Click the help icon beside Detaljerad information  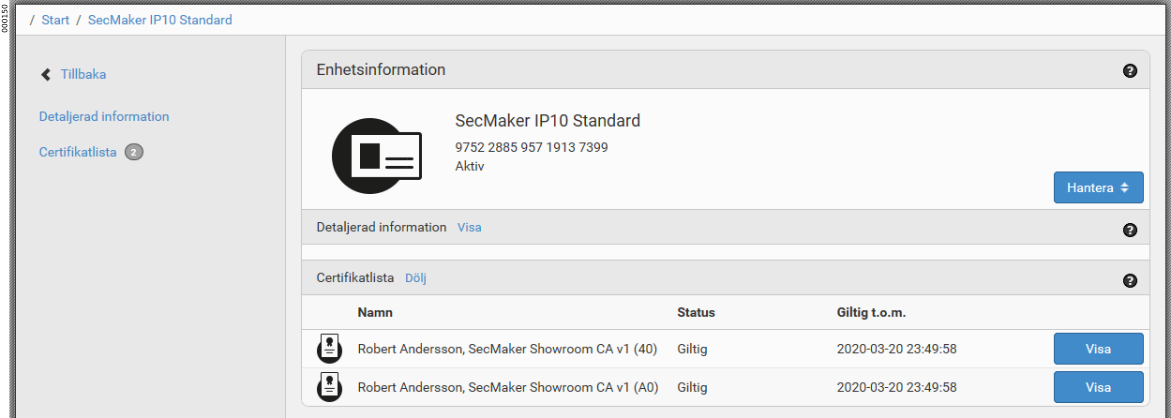coord(1130,230)
